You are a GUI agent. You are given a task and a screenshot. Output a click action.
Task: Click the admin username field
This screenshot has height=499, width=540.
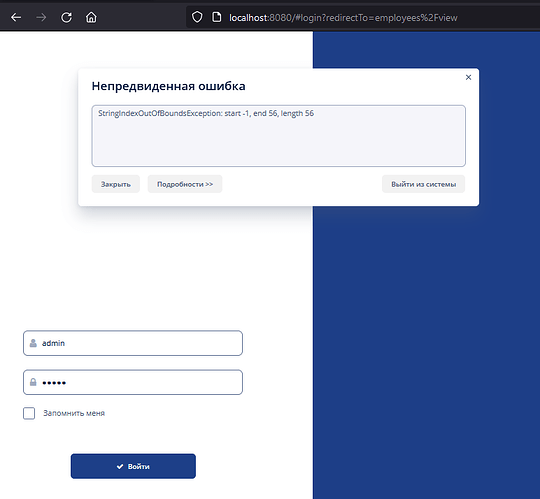point(133,343)
